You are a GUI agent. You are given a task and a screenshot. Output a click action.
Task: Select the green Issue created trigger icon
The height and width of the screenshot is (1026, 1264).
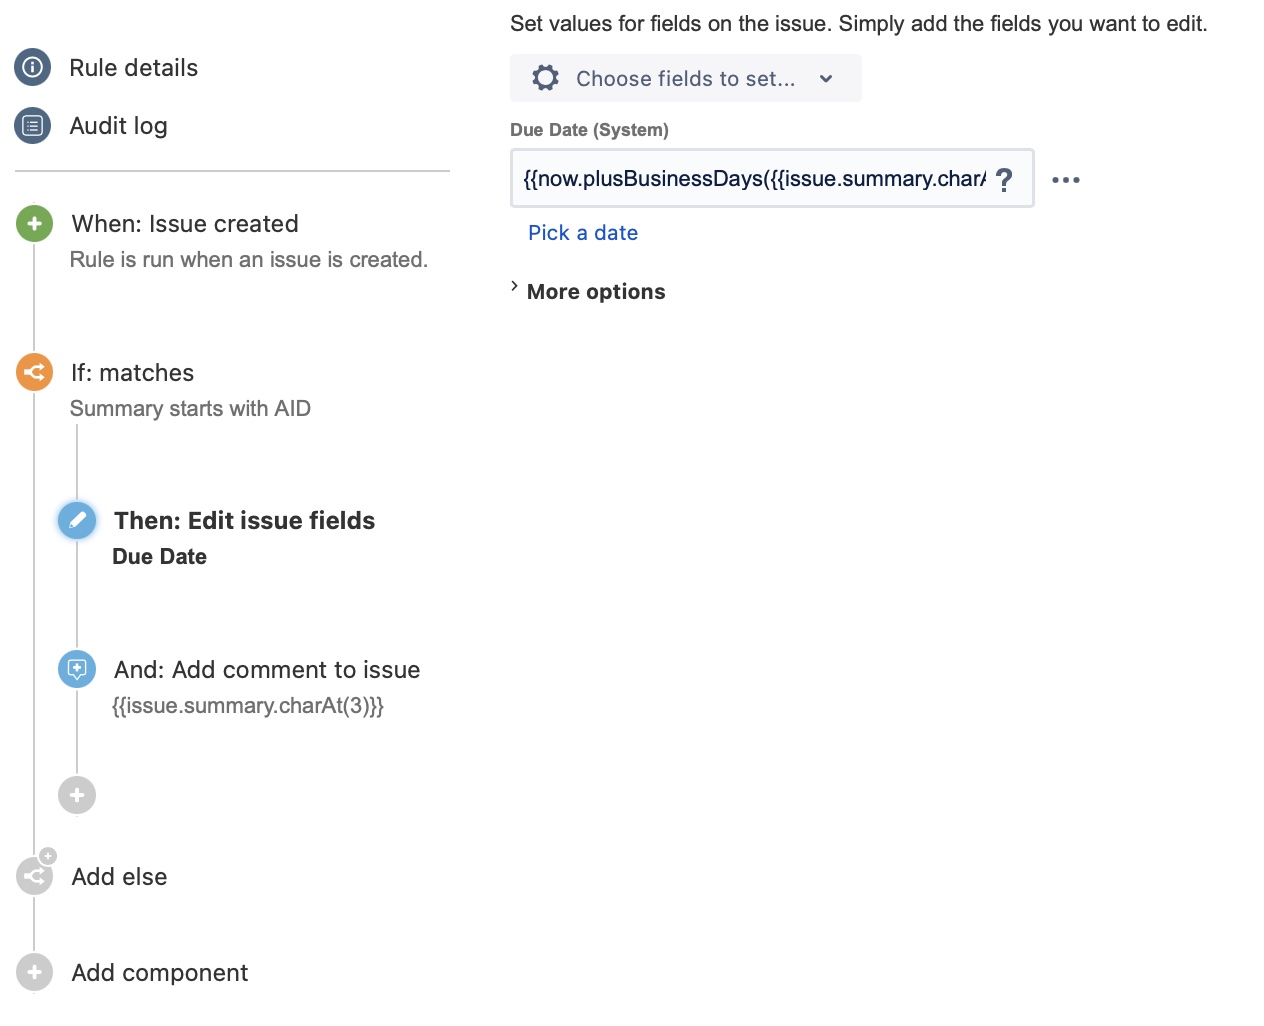(x=34, y=223)
